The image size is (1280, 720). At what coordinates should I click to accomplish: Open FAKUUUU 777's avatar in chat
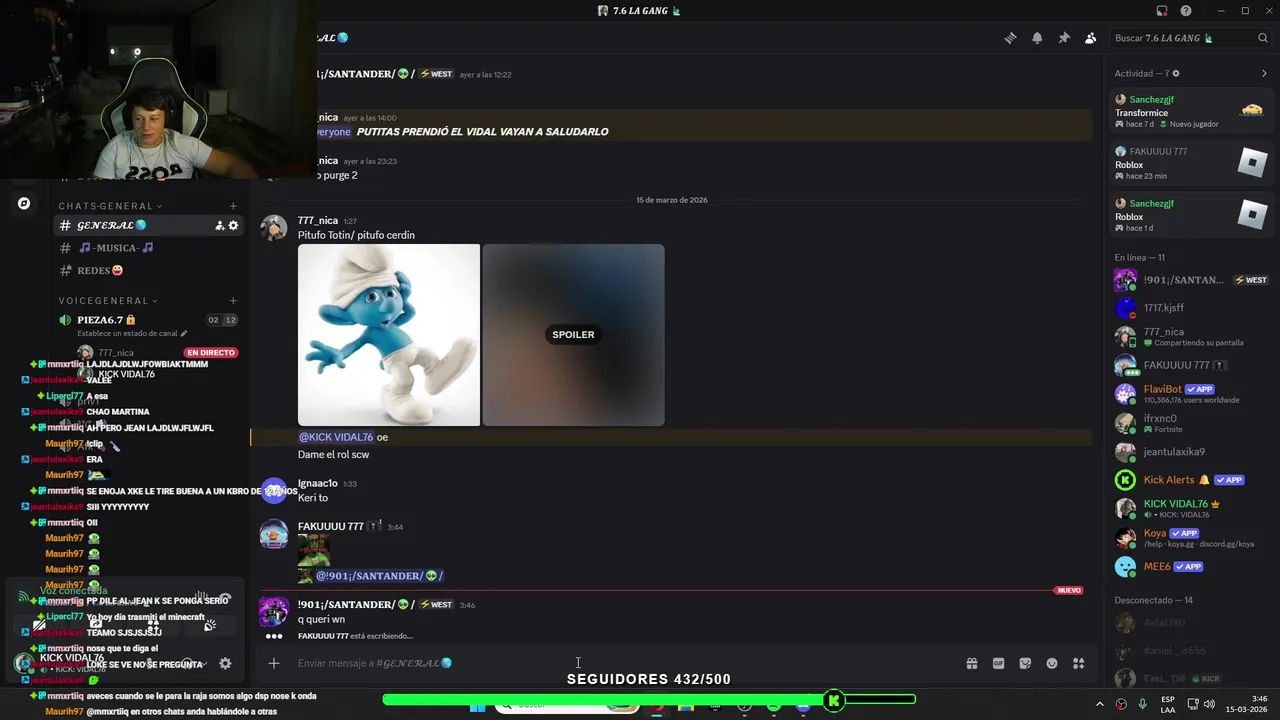274,535
